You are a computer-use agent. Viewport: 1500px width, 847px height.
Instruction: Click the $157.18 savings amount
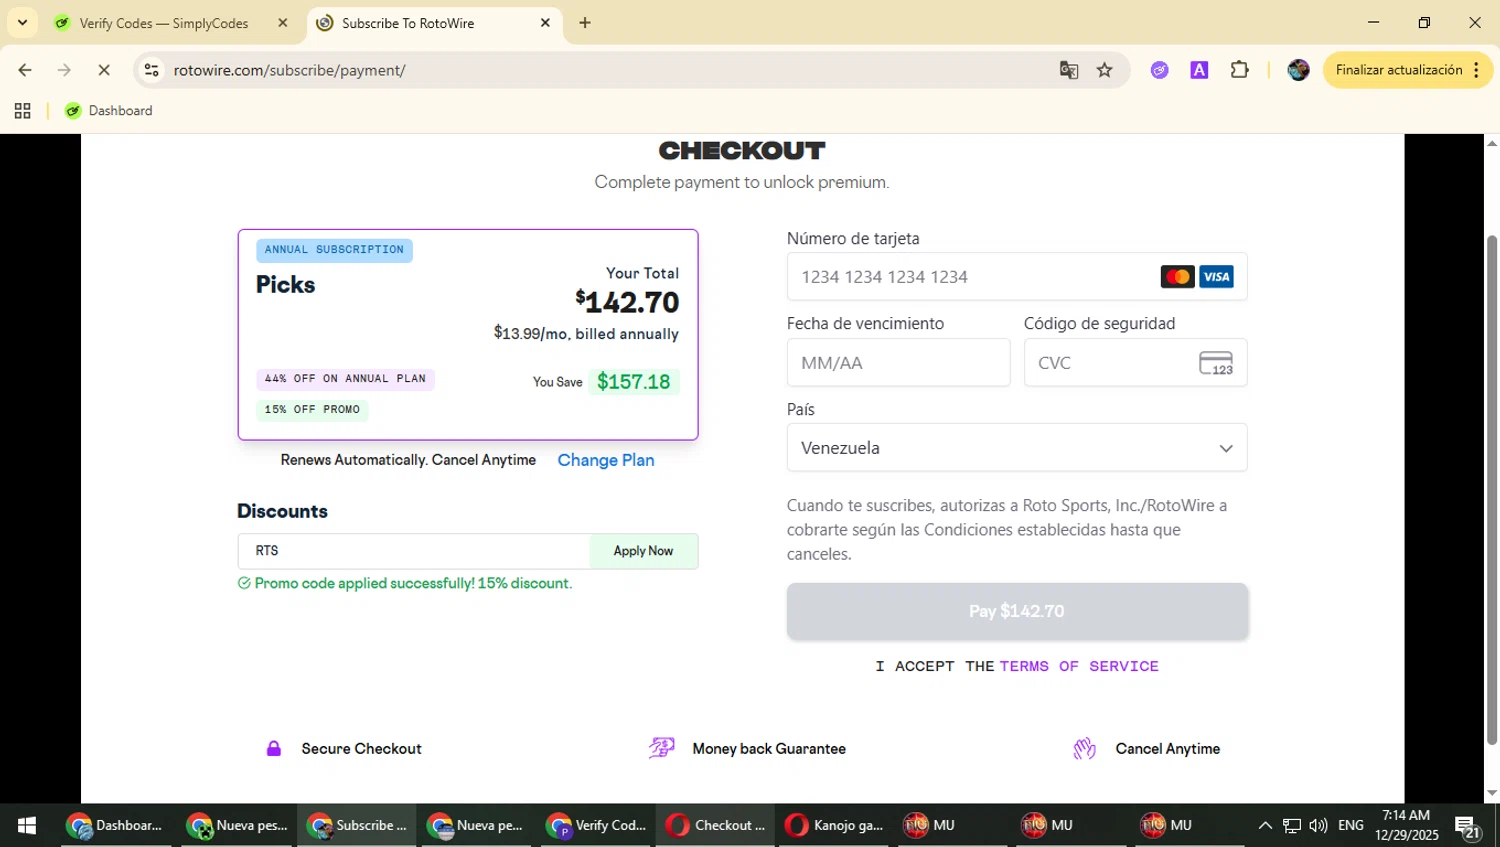(634, 382)
